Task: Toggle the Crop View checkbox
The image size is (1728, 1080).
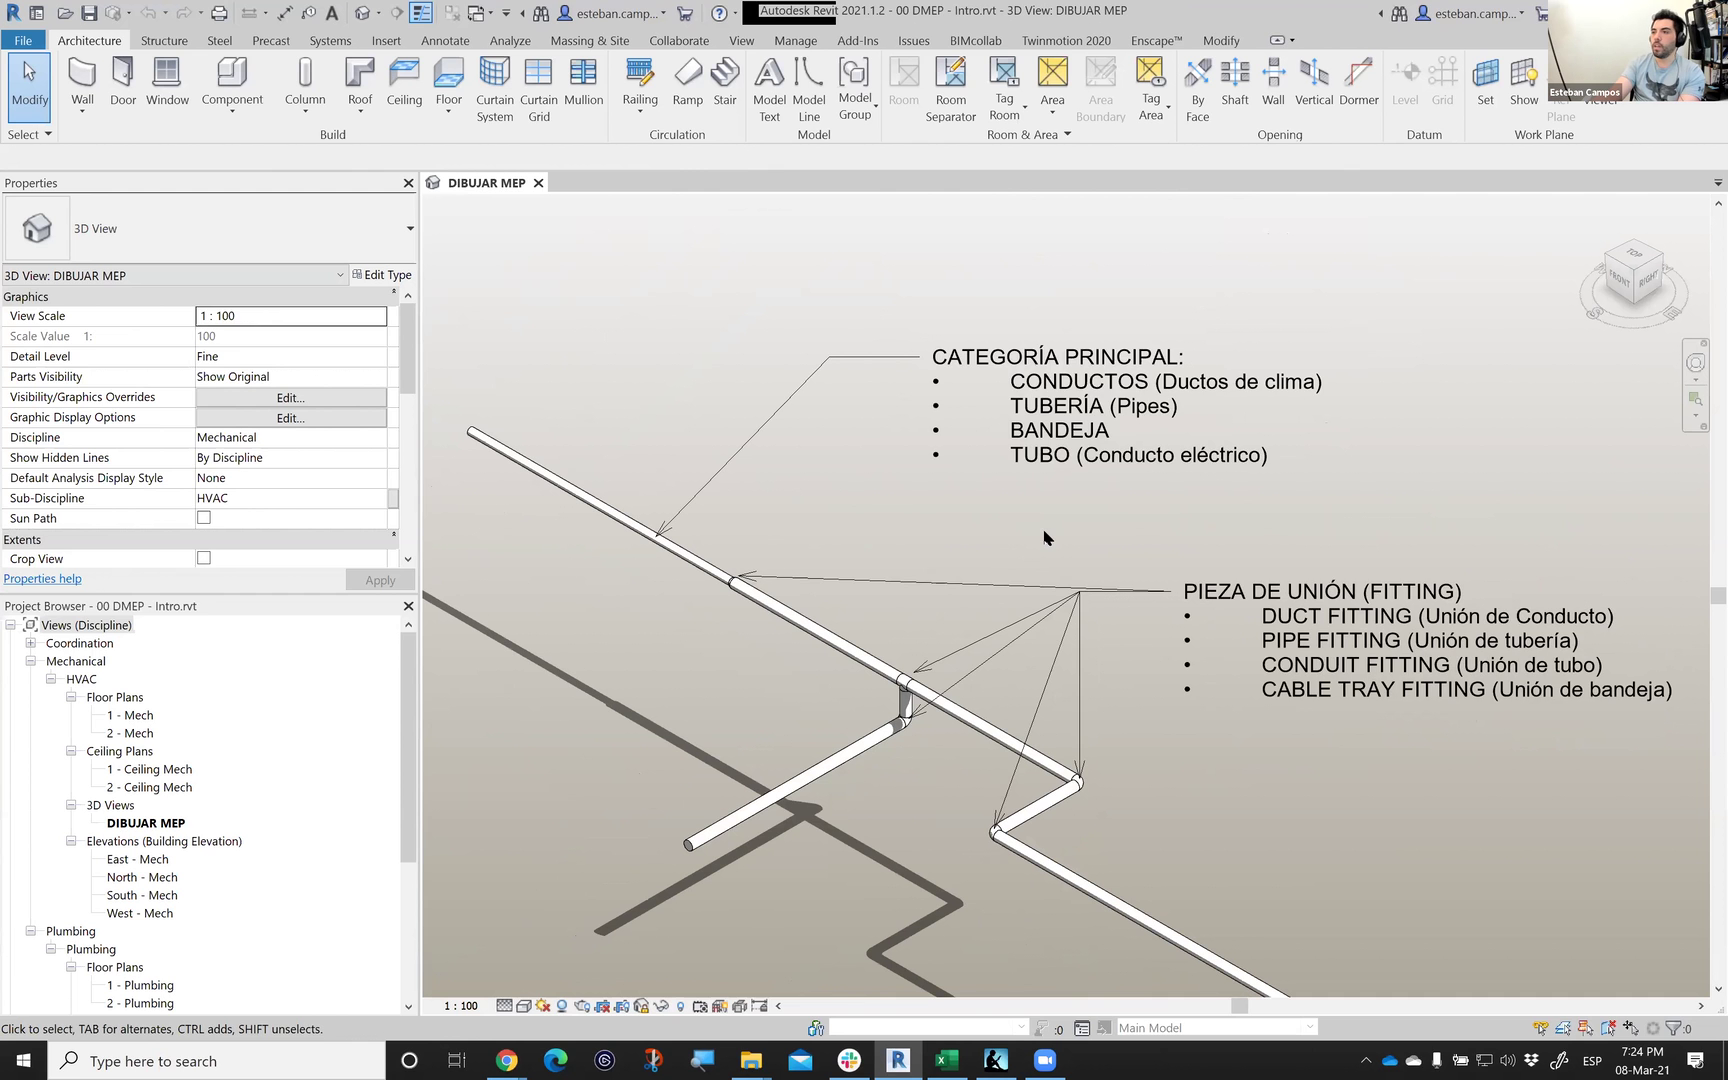Action: tap(204, 558)
